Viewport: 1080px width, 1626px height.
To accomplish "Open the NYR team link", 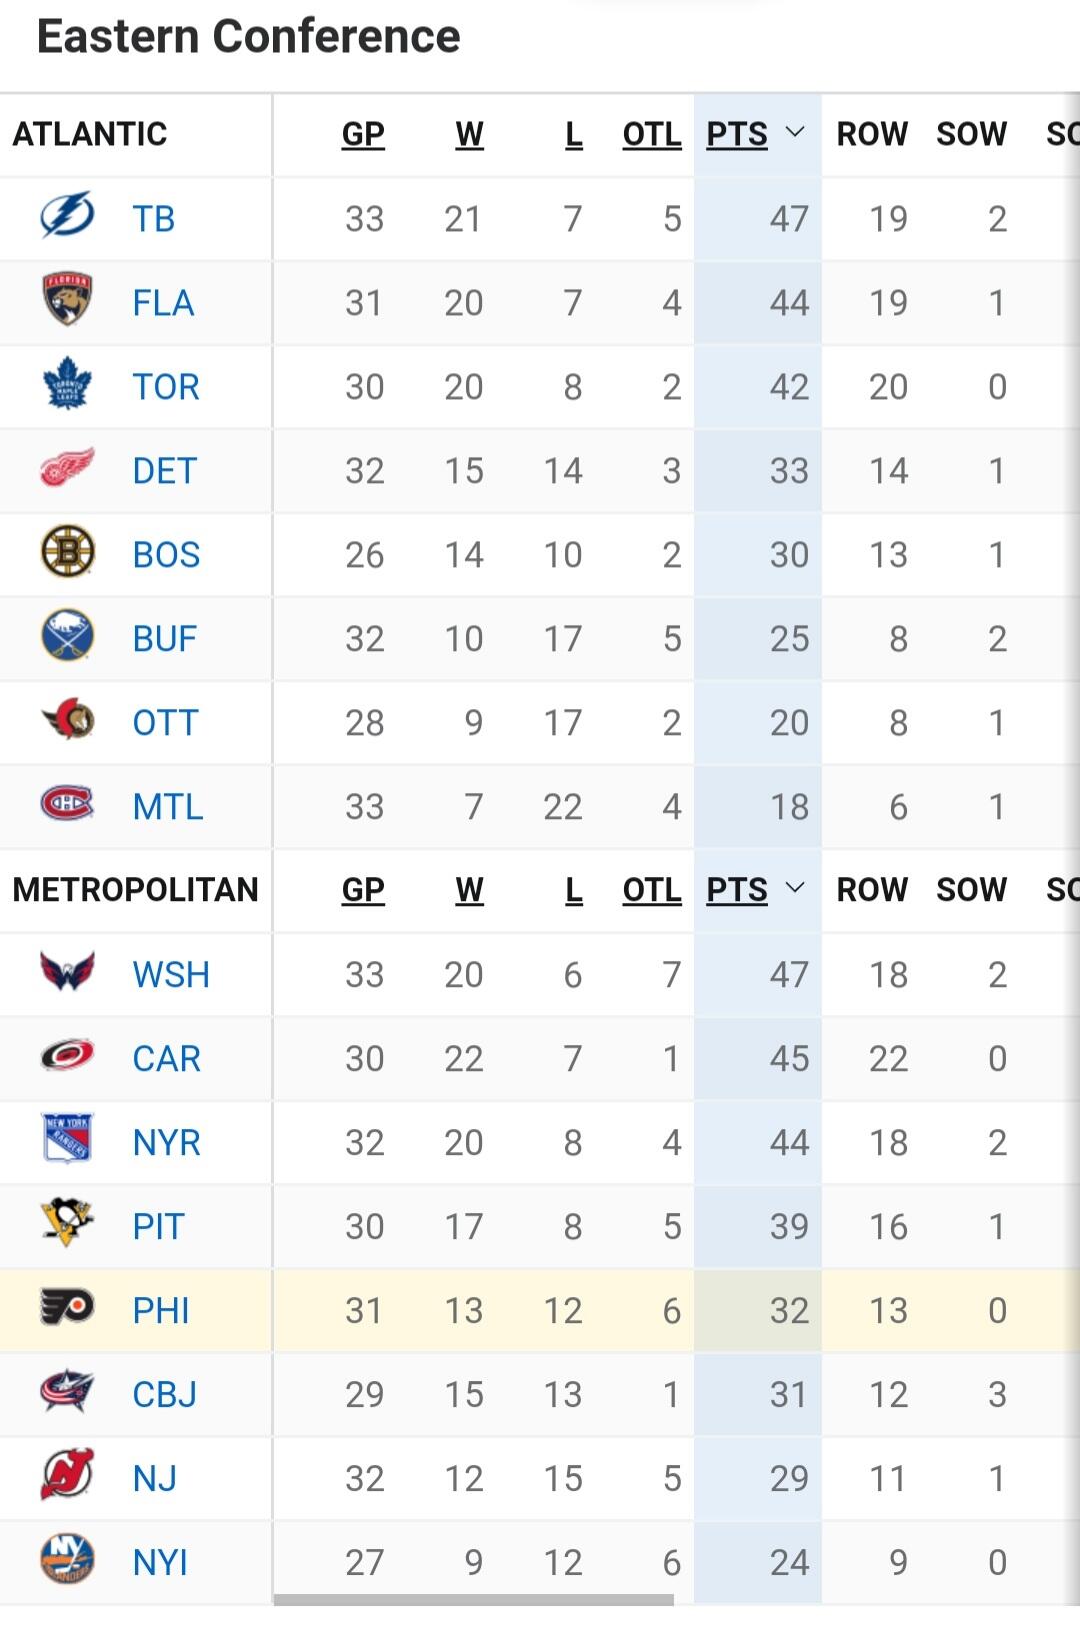I will click(167, 1142).
